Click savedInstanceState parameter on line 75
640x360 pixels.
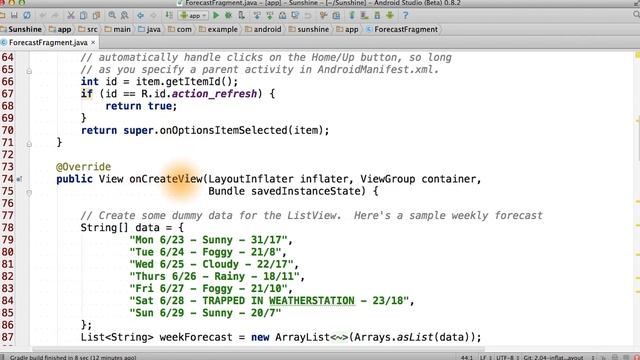[x=305, y=191]
